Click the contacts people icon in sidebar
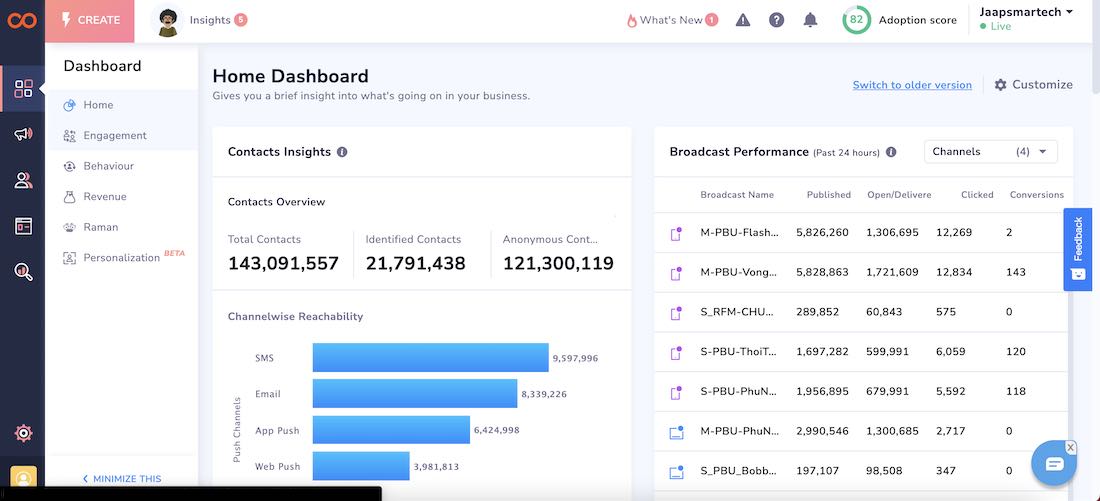 [x=23, y=180]
